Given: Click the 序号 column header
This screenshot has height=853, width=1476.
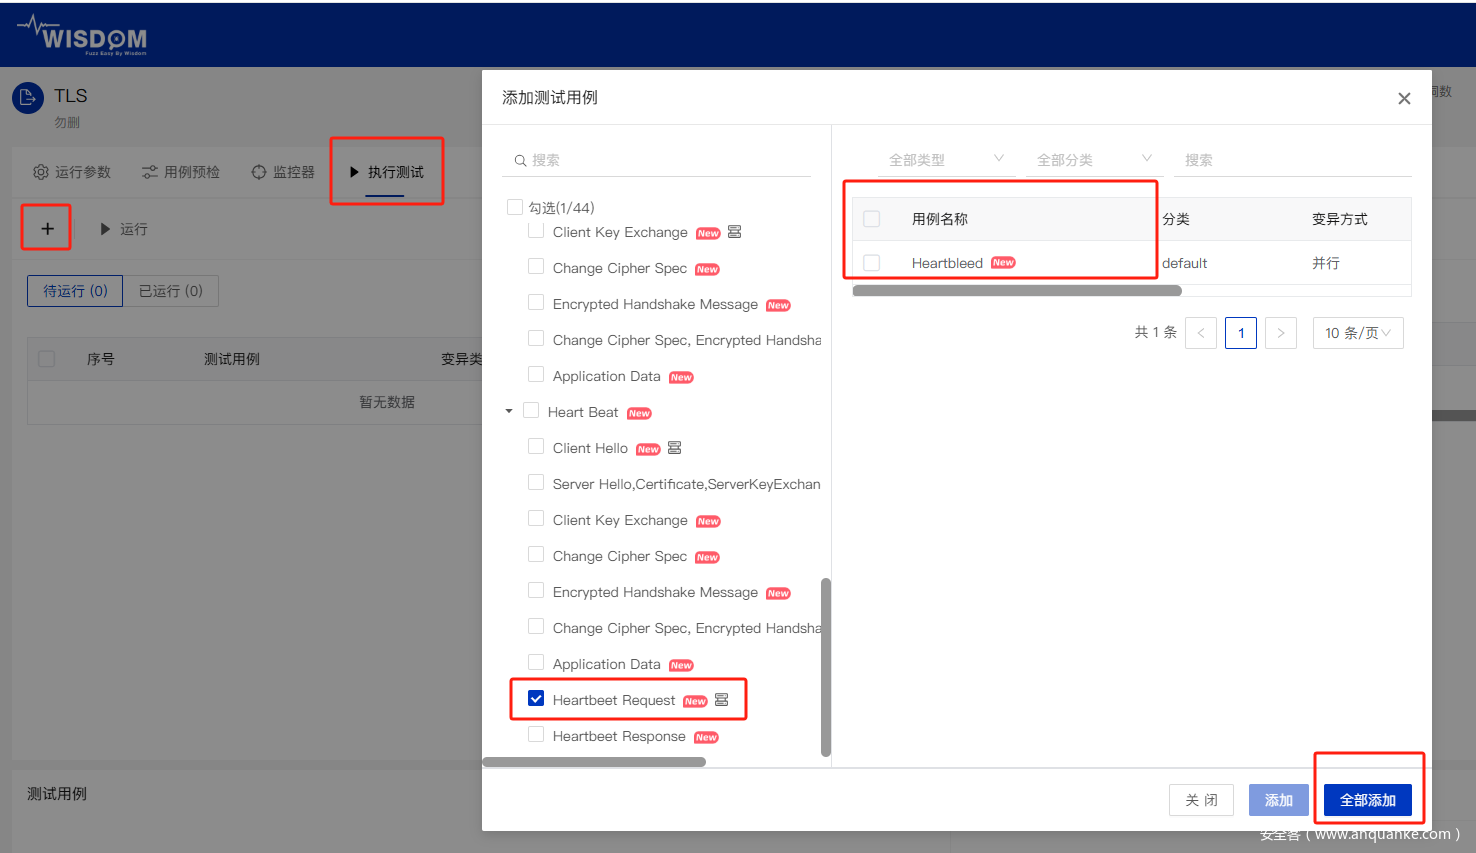Looking at the screenshot, I should tap(100, 359).
